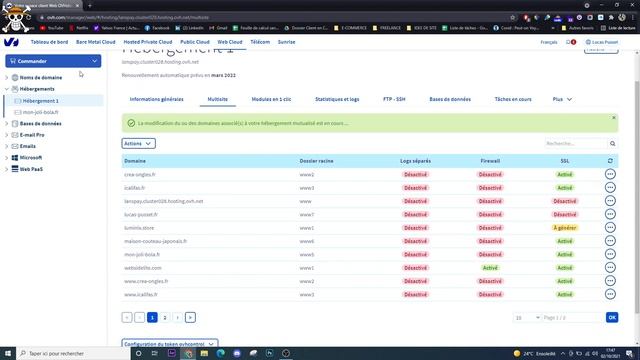Expand the Emails tree node
Screen dimensions: 640x360
(x=7, y=146)
